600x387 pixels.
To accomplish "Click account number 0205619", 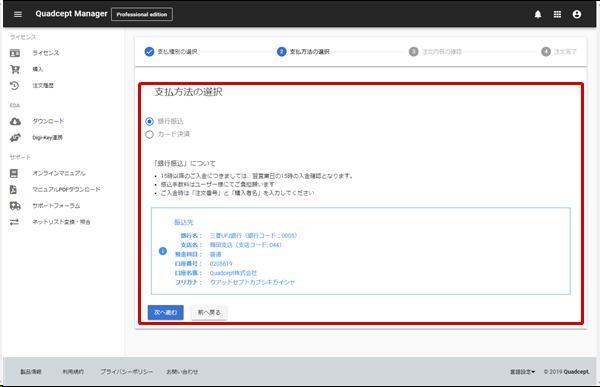I will 221,264.
